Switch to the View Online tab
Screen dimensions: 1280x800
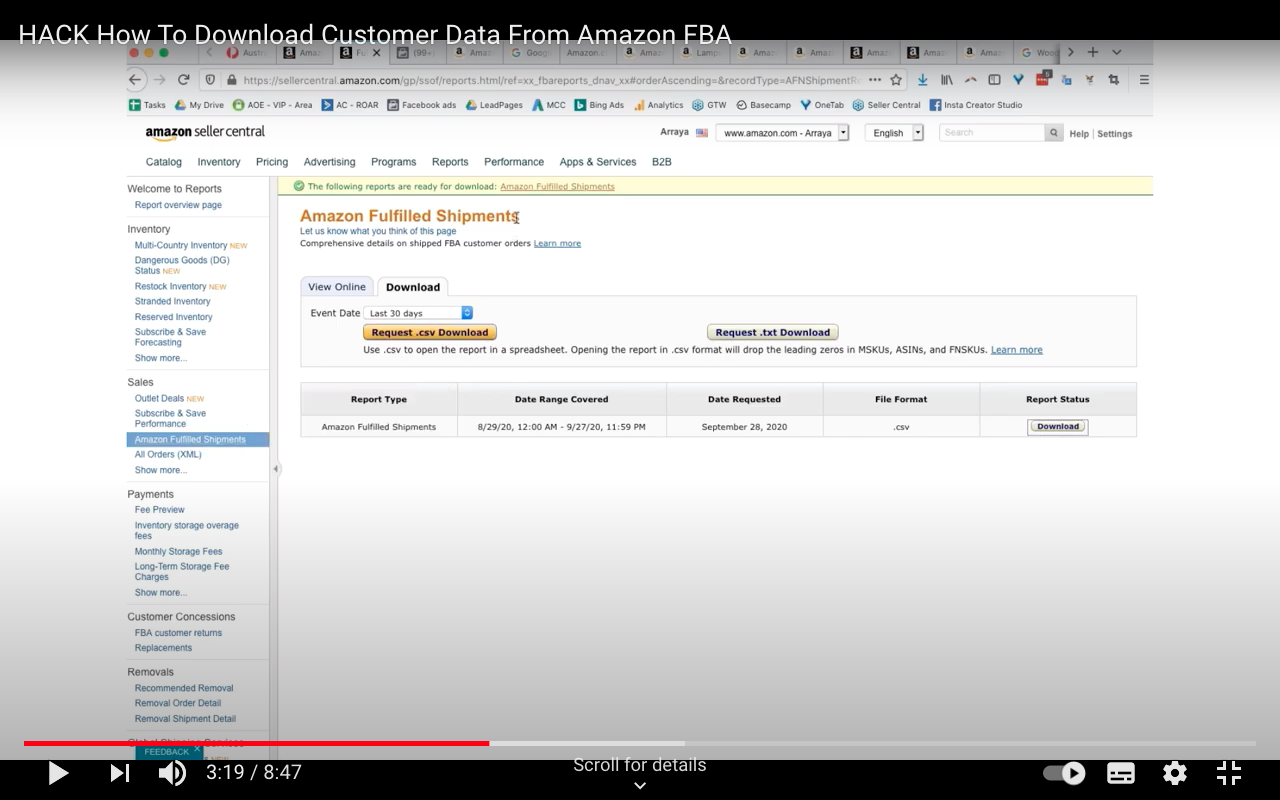click(337, 287)
